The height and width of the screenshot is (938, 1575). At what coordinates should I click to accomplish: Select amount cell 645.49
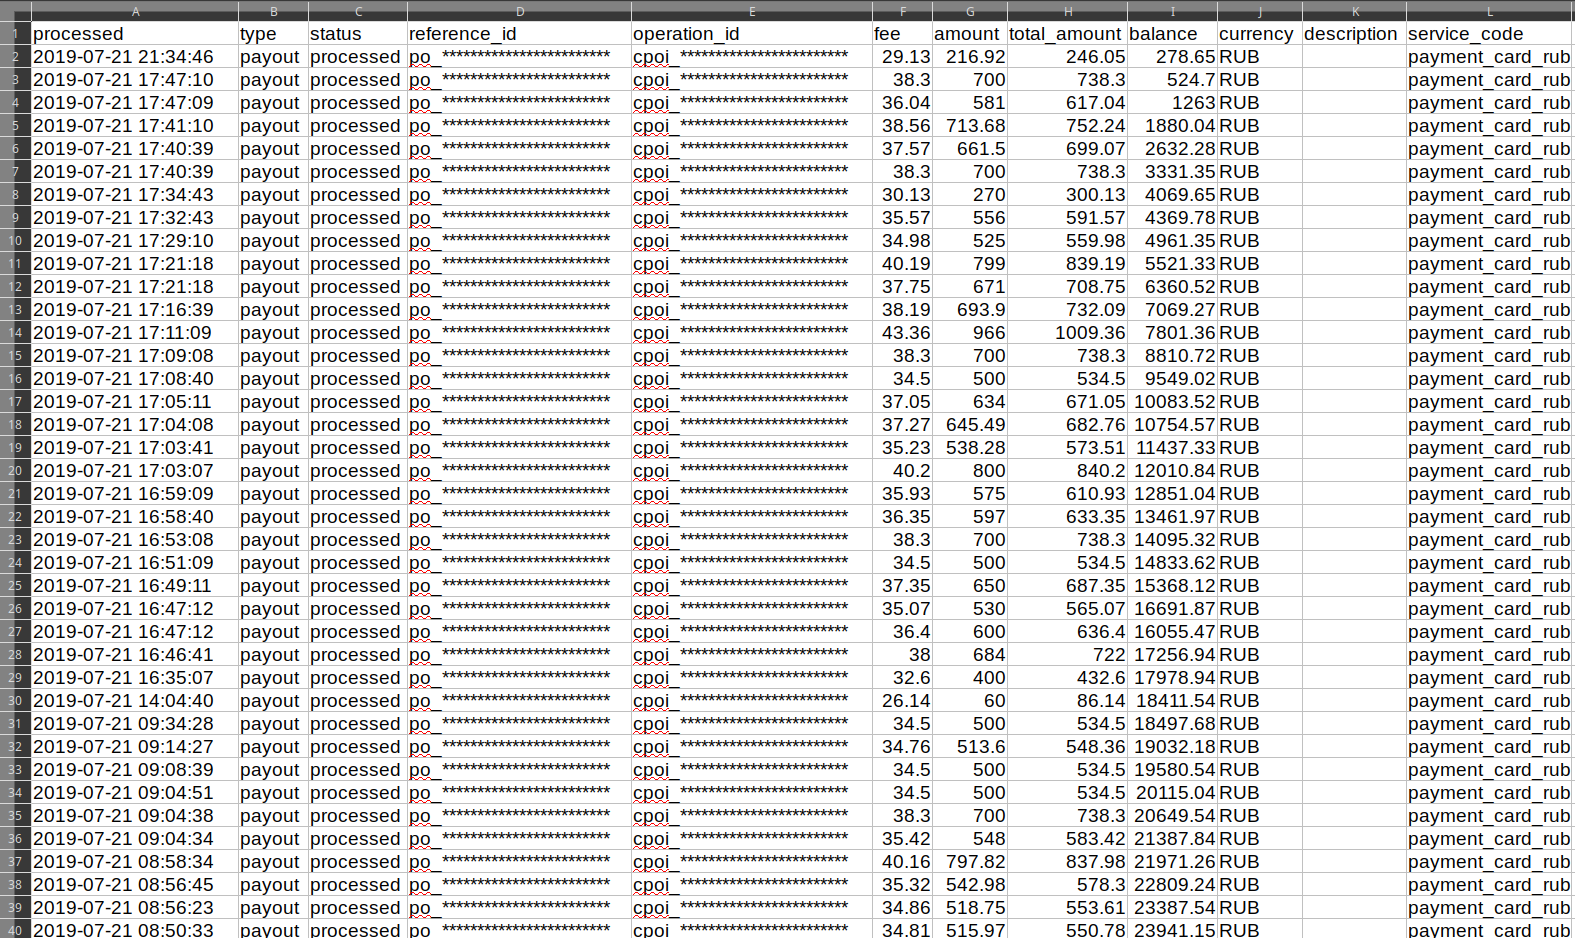(x=970, y=425)
